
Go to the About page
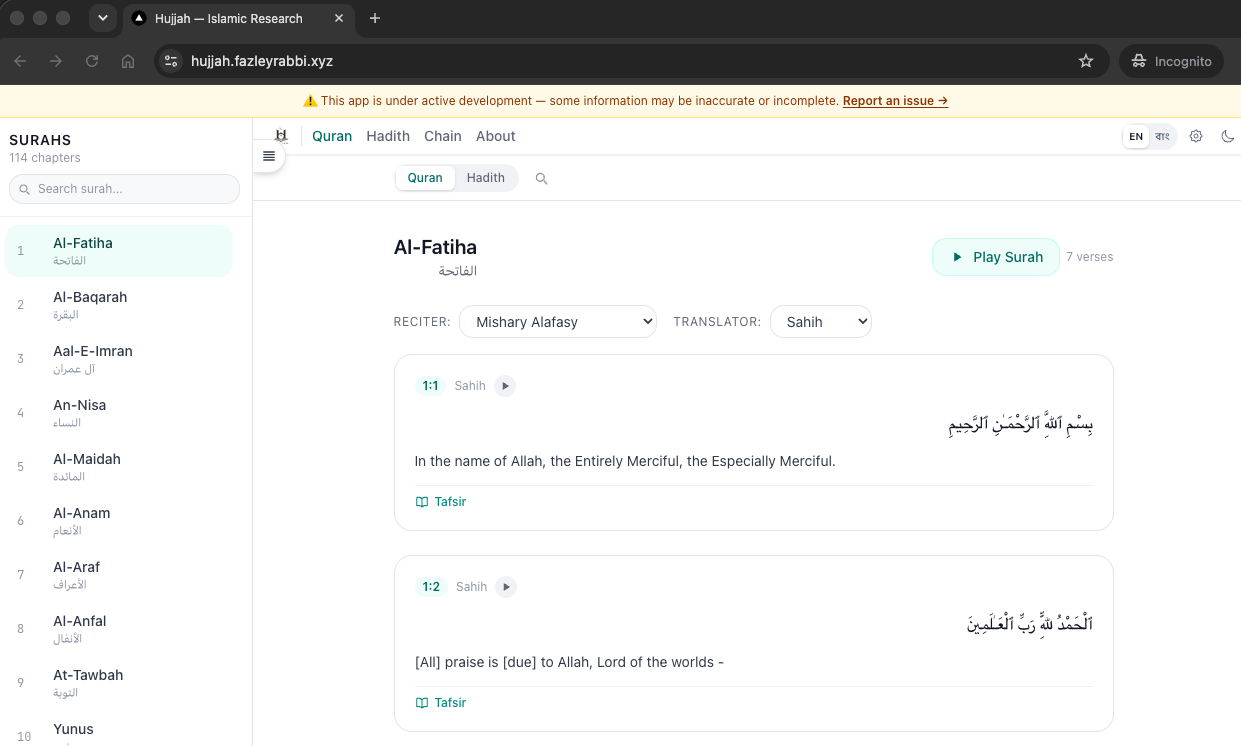point(496,136)
